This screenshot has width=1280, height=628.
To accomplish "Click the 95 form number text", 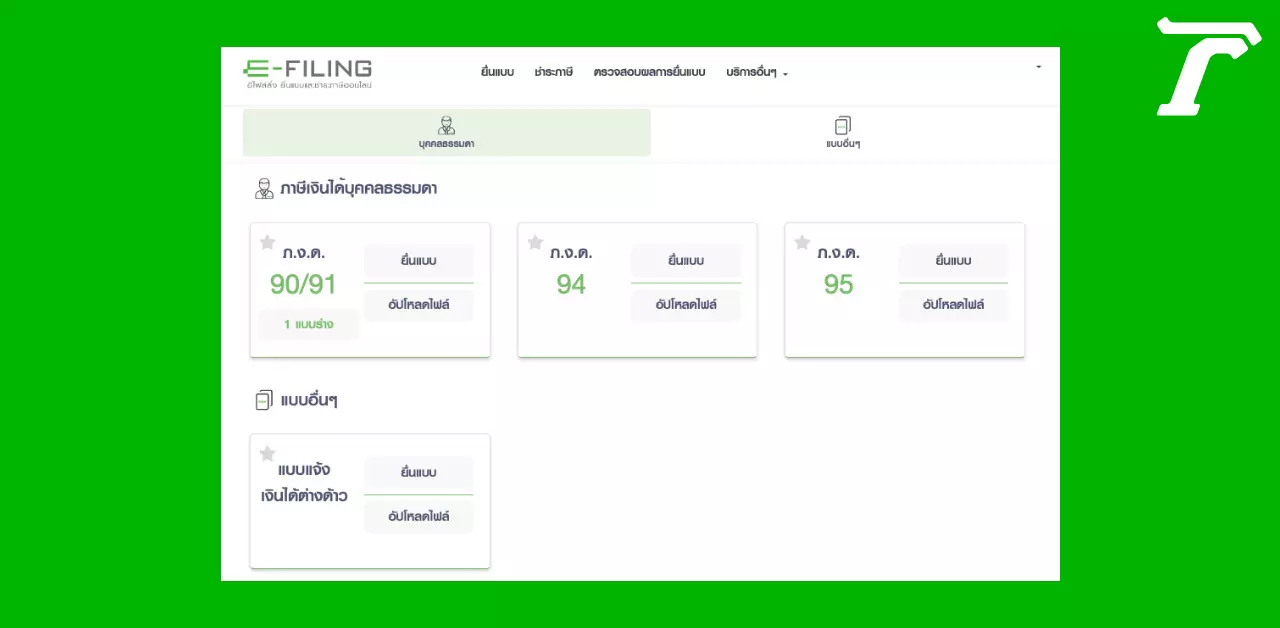I will 838,285.
